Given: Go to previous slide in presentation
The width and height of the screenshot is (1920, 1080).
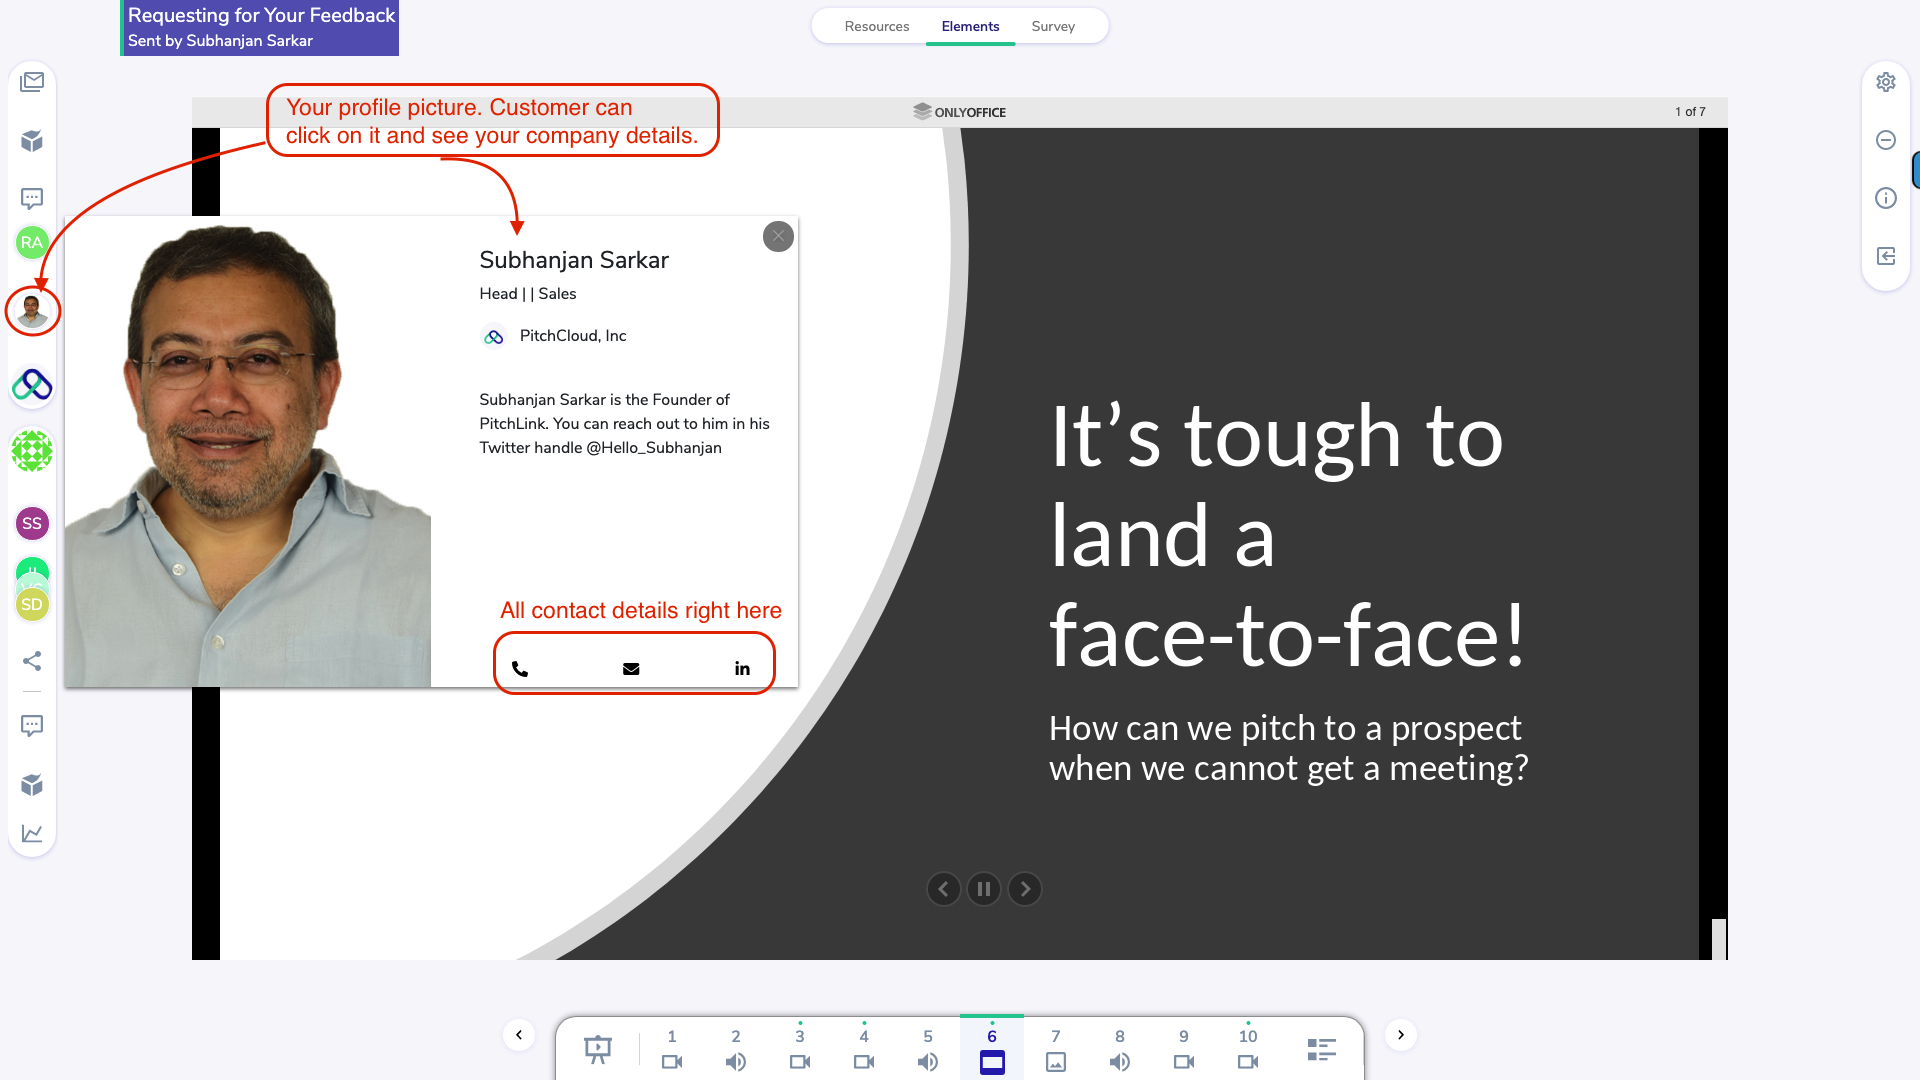Looking at the screenshot, I should pyautogui.click(x=943, y=889).
